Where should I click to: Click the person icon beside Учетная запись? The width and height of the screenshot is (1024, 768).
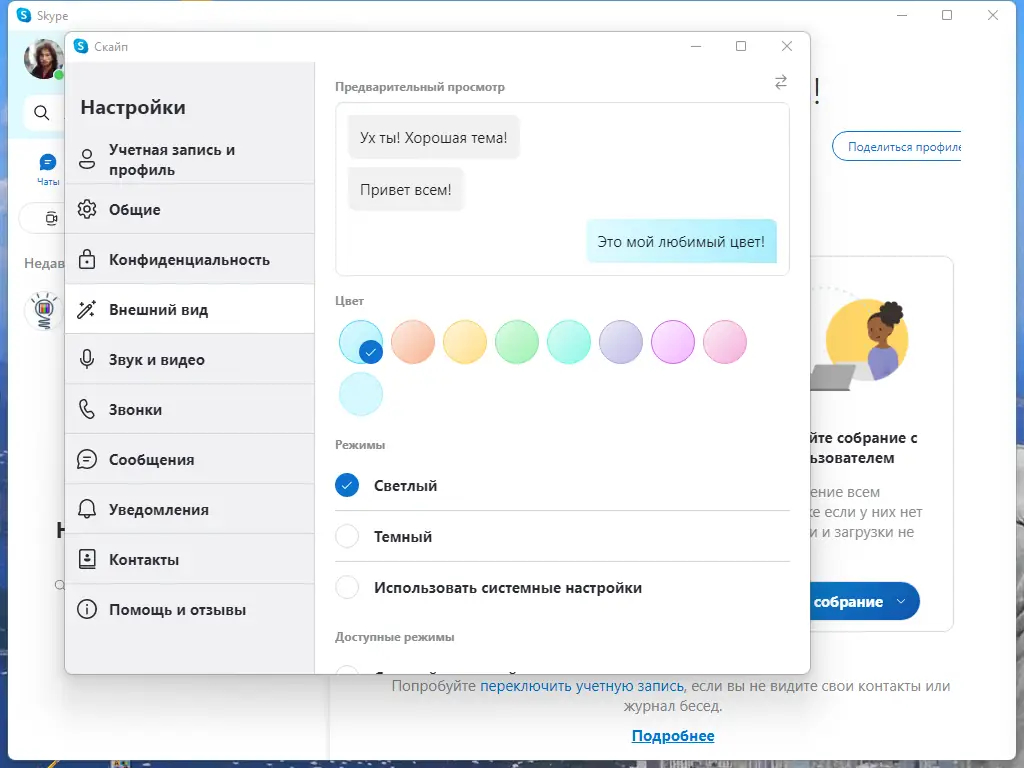coord(87,159)
